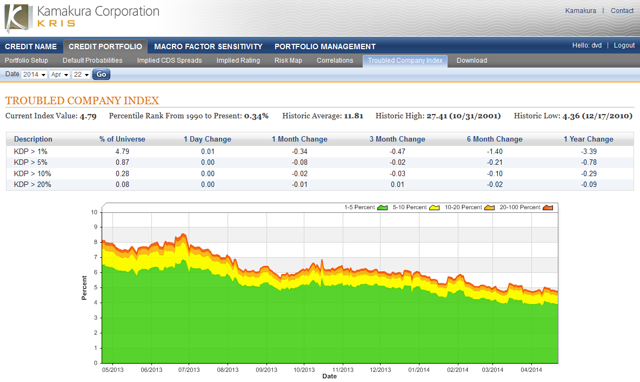Open the day dropdown showing 22
This screenshot has height=382, width=640.
coord(81,75)
